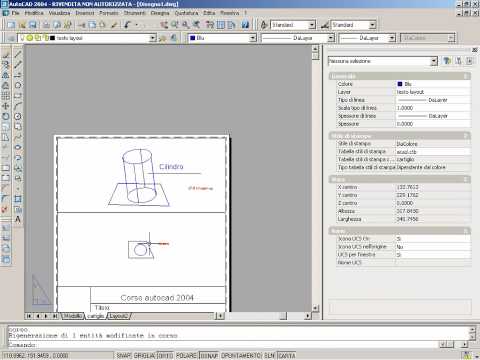Click the Plot (print) toolbar icon
Viewport: 480px width, 360px height.
pos(46,25)
